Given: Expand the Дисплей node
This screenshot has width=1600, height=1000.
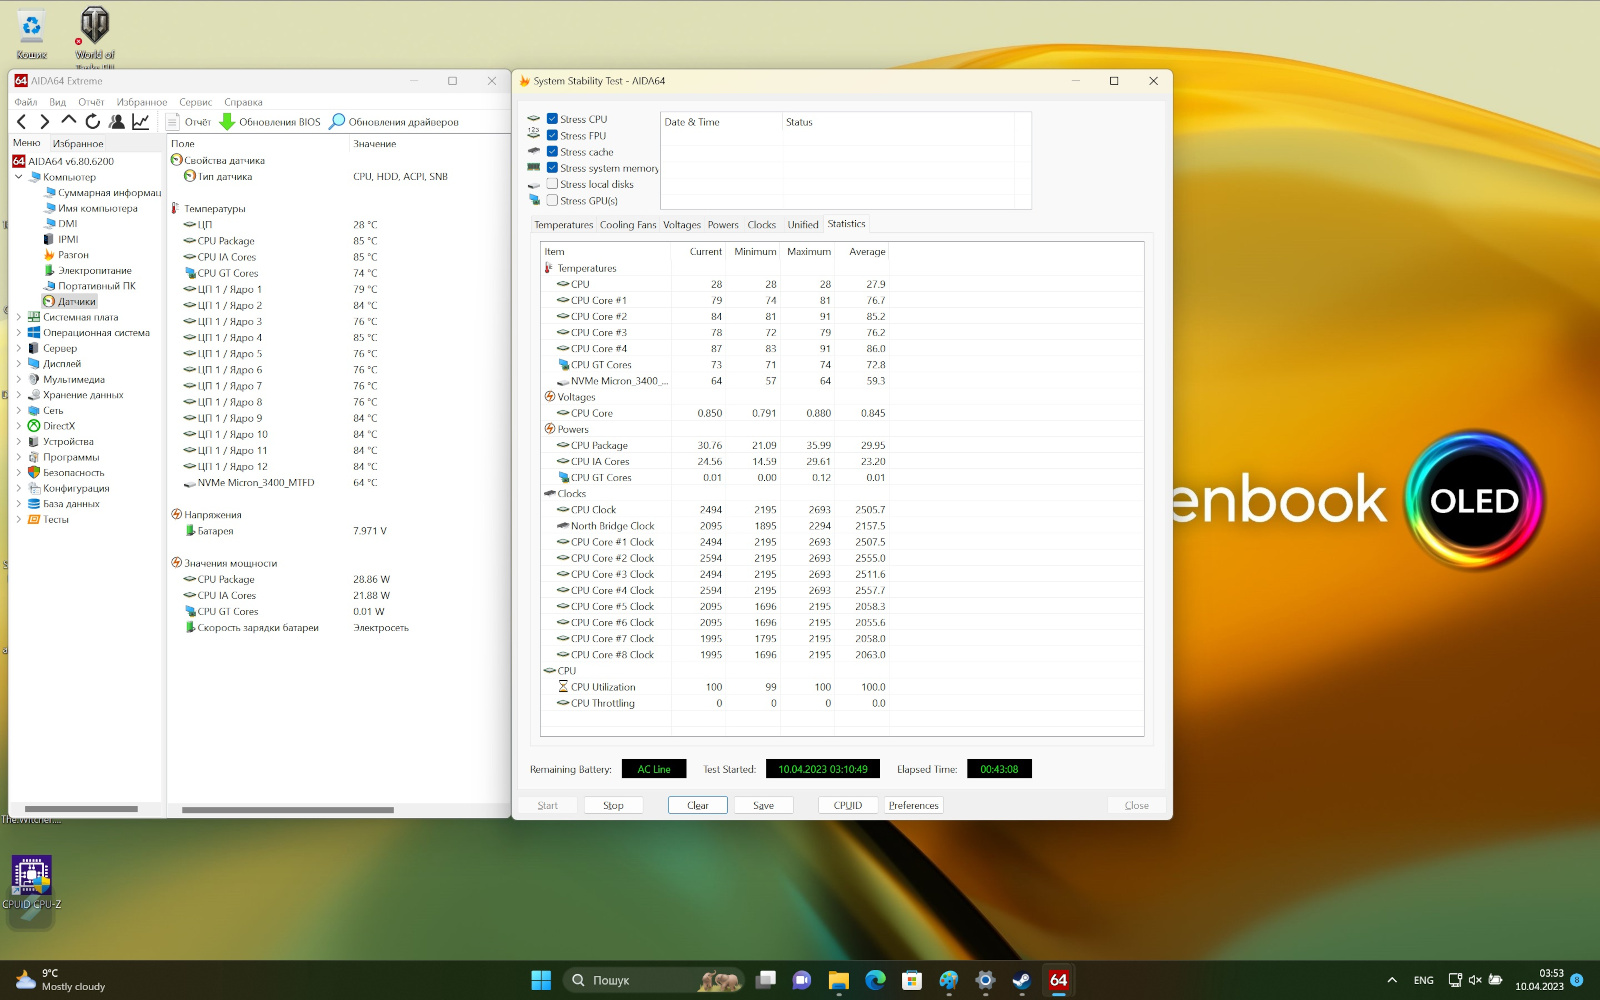Looking at the screenshot, I should (x=18, y=364).
